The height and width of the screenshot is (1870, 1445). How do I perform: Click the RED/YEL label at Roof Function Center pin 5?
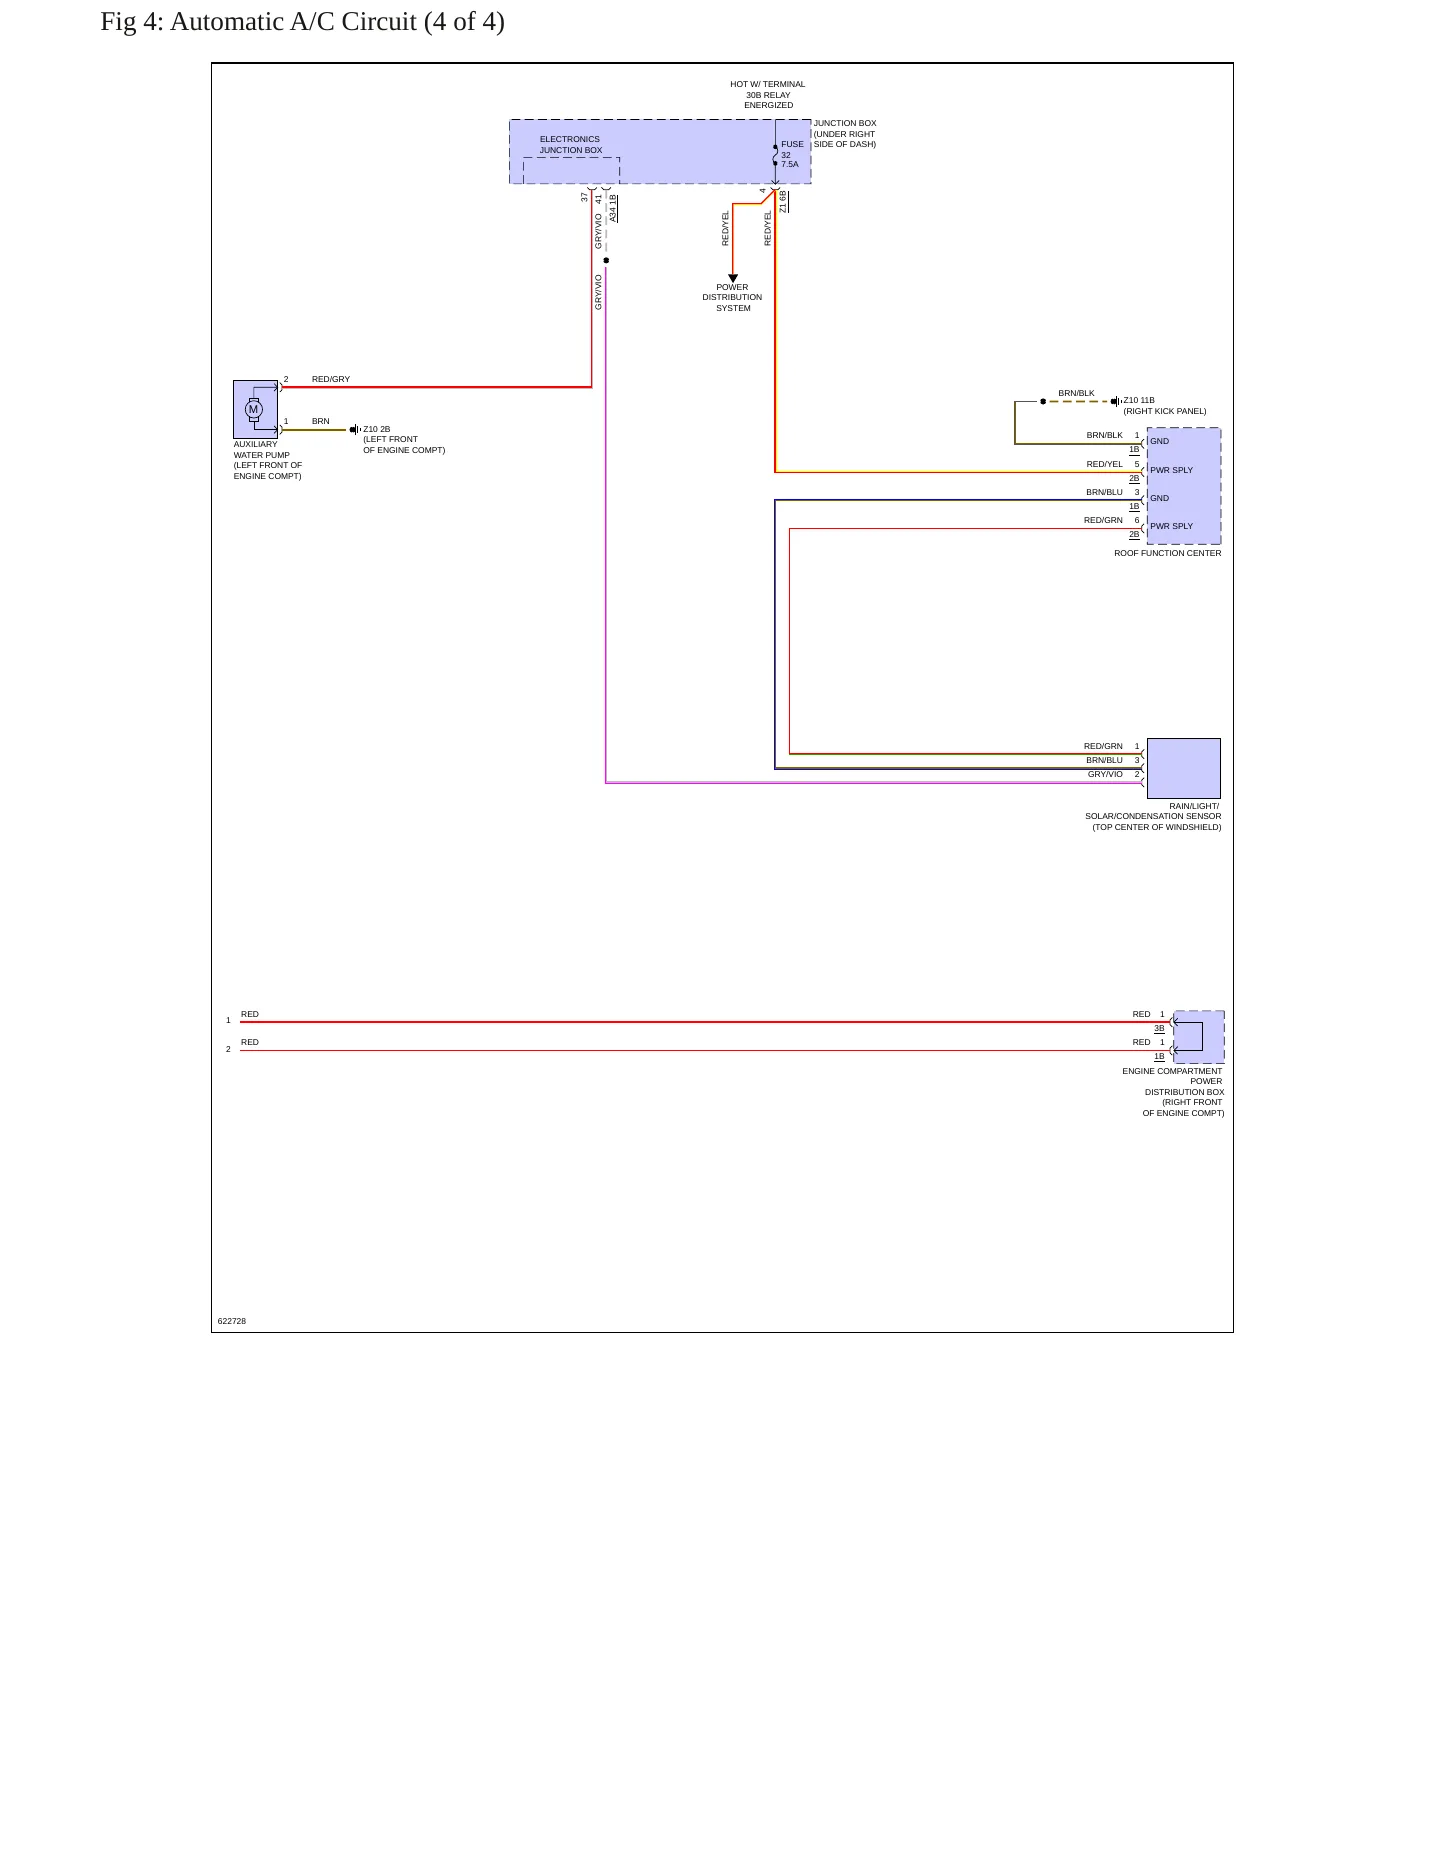pos(1105,464)
